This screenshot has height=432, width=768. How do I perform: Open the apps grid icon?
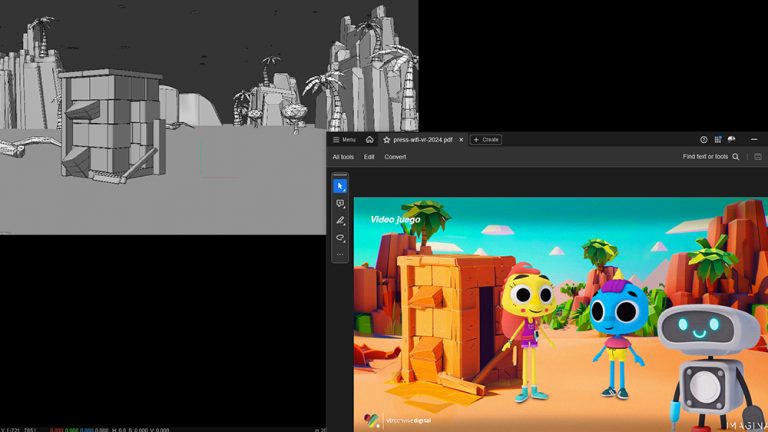(718, 140)
